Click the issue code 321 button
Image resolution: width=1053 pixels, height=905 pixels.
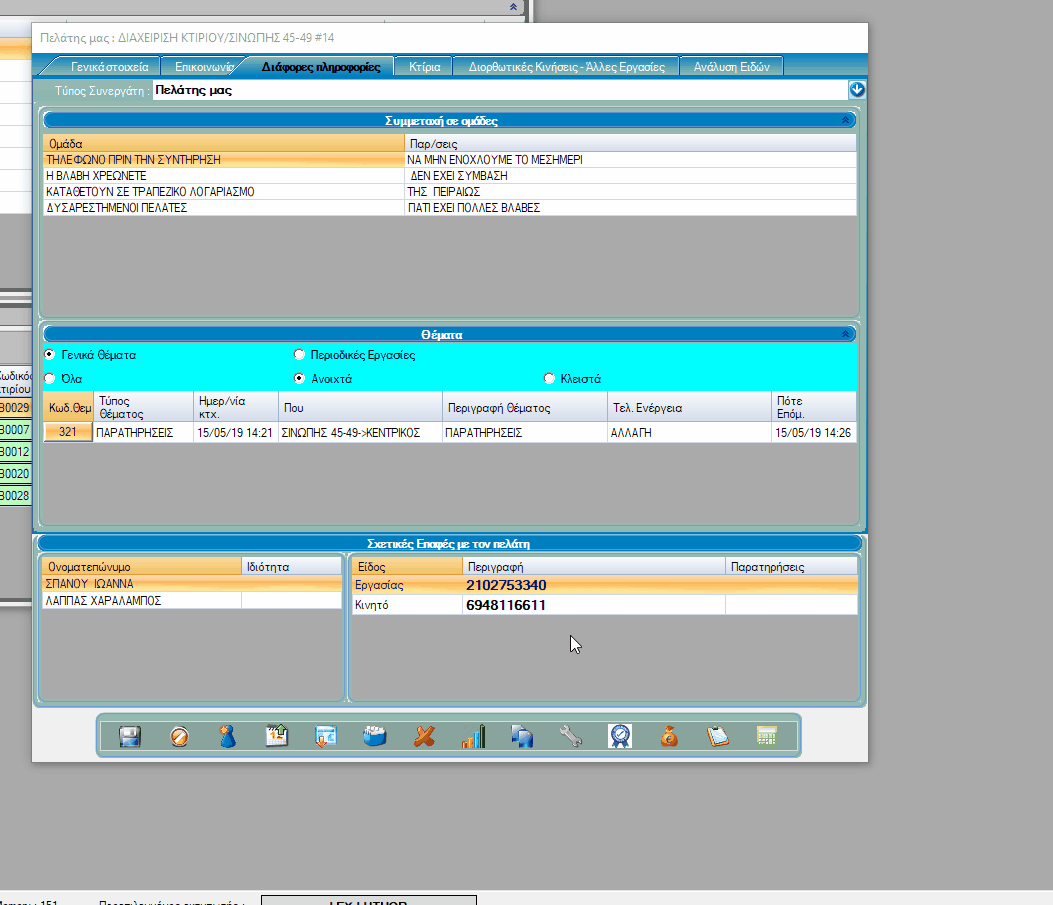click(x=68, y=433)
